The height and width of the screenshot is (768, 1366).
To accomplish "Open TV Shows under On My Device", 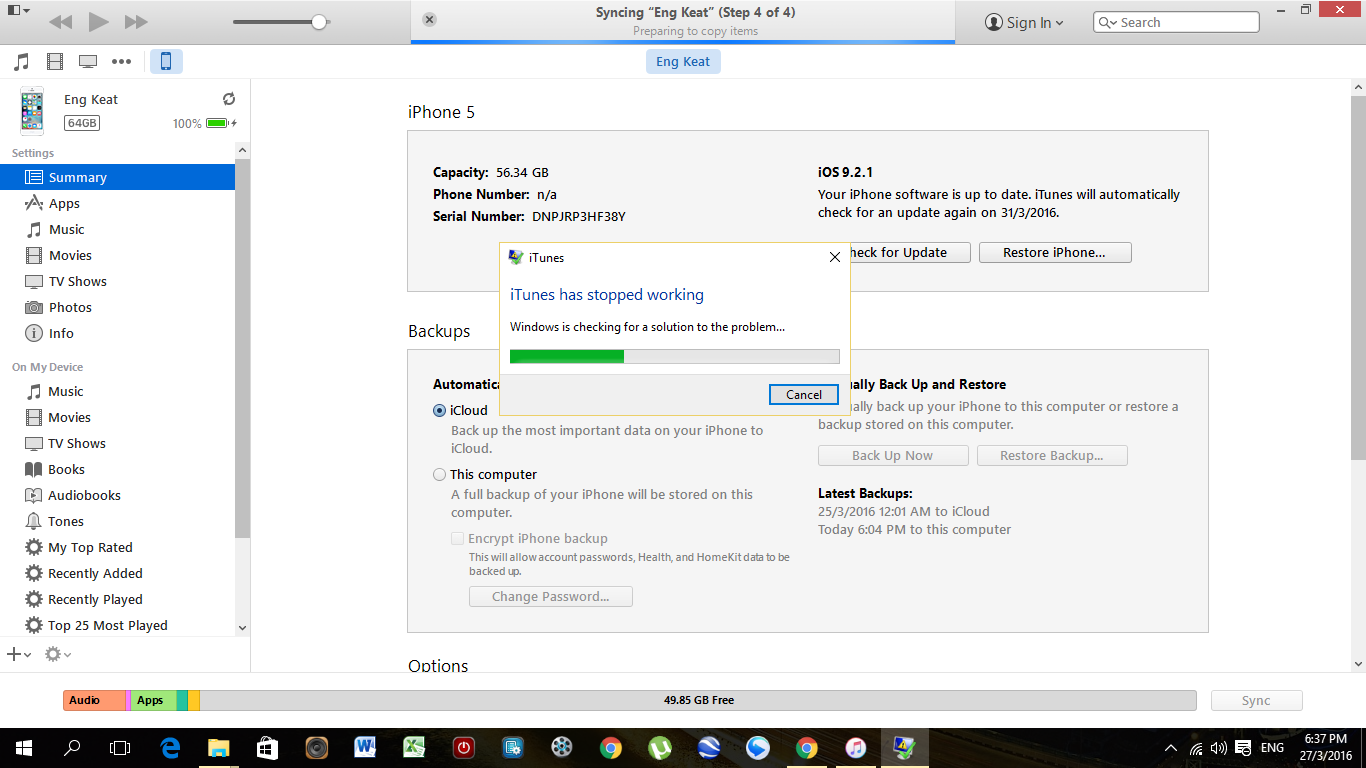I will coord(118,443).
